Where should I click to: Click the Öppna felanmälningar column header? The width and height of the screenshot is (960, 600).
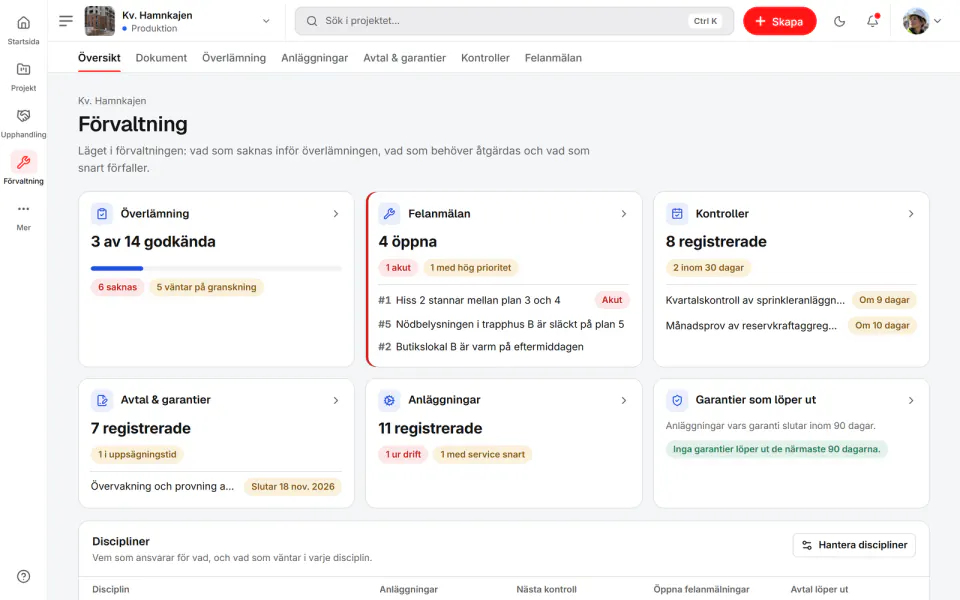point(701,590)
